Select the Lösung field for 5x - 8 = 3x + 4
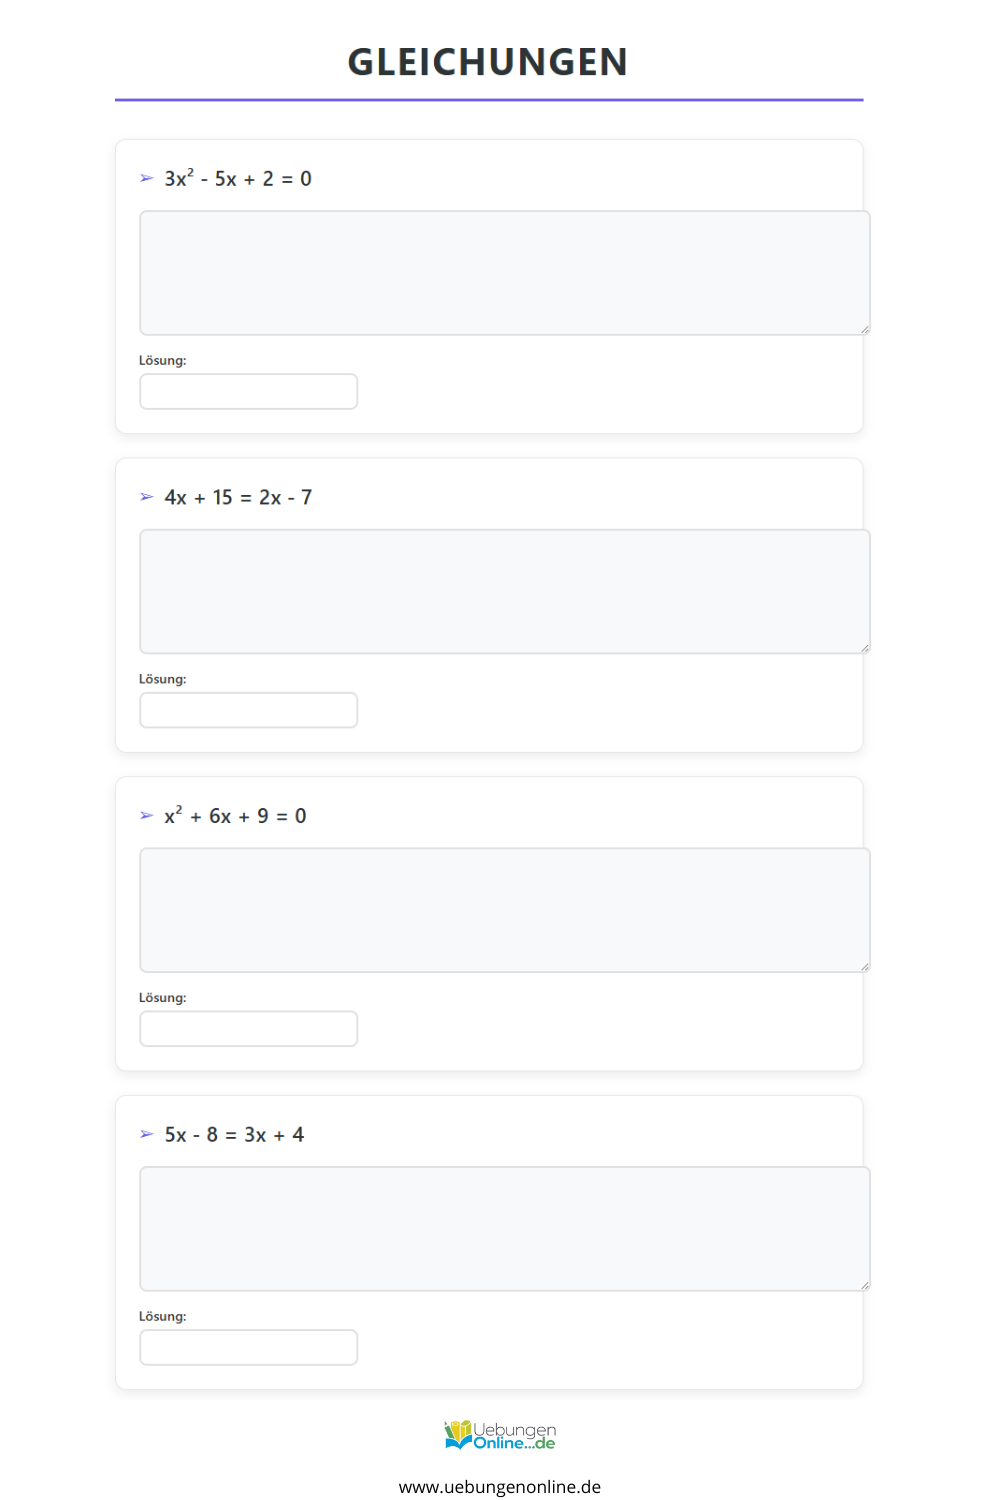 click(249, 1347)
